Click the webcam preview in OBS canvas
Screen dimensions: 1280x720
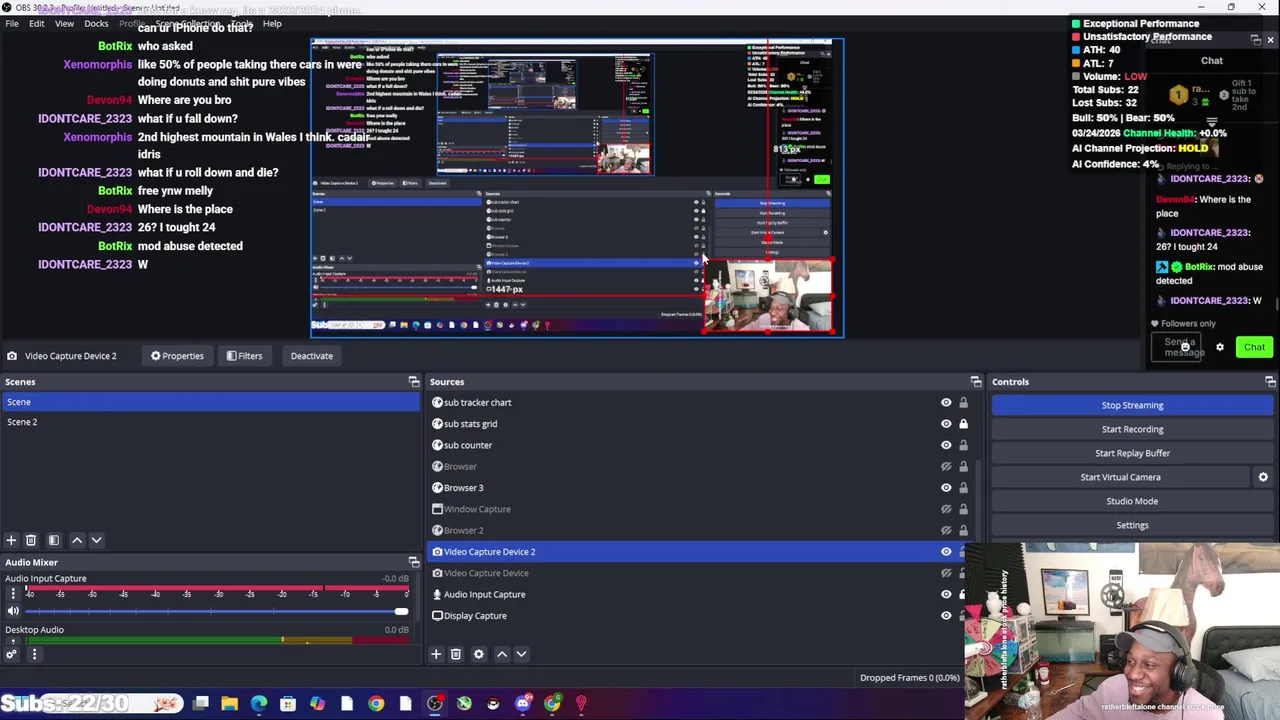(768, 296)
